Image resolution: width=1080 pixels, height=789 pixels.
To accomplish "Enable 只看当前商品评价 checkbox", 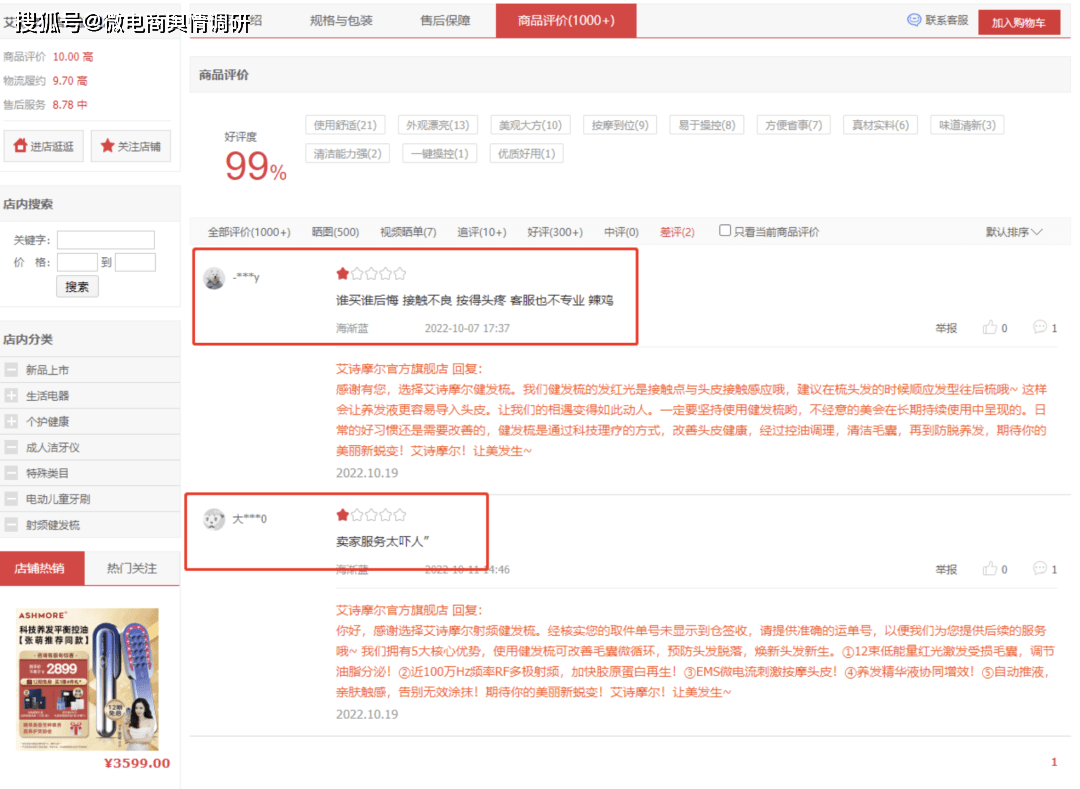I will point(724,229).
